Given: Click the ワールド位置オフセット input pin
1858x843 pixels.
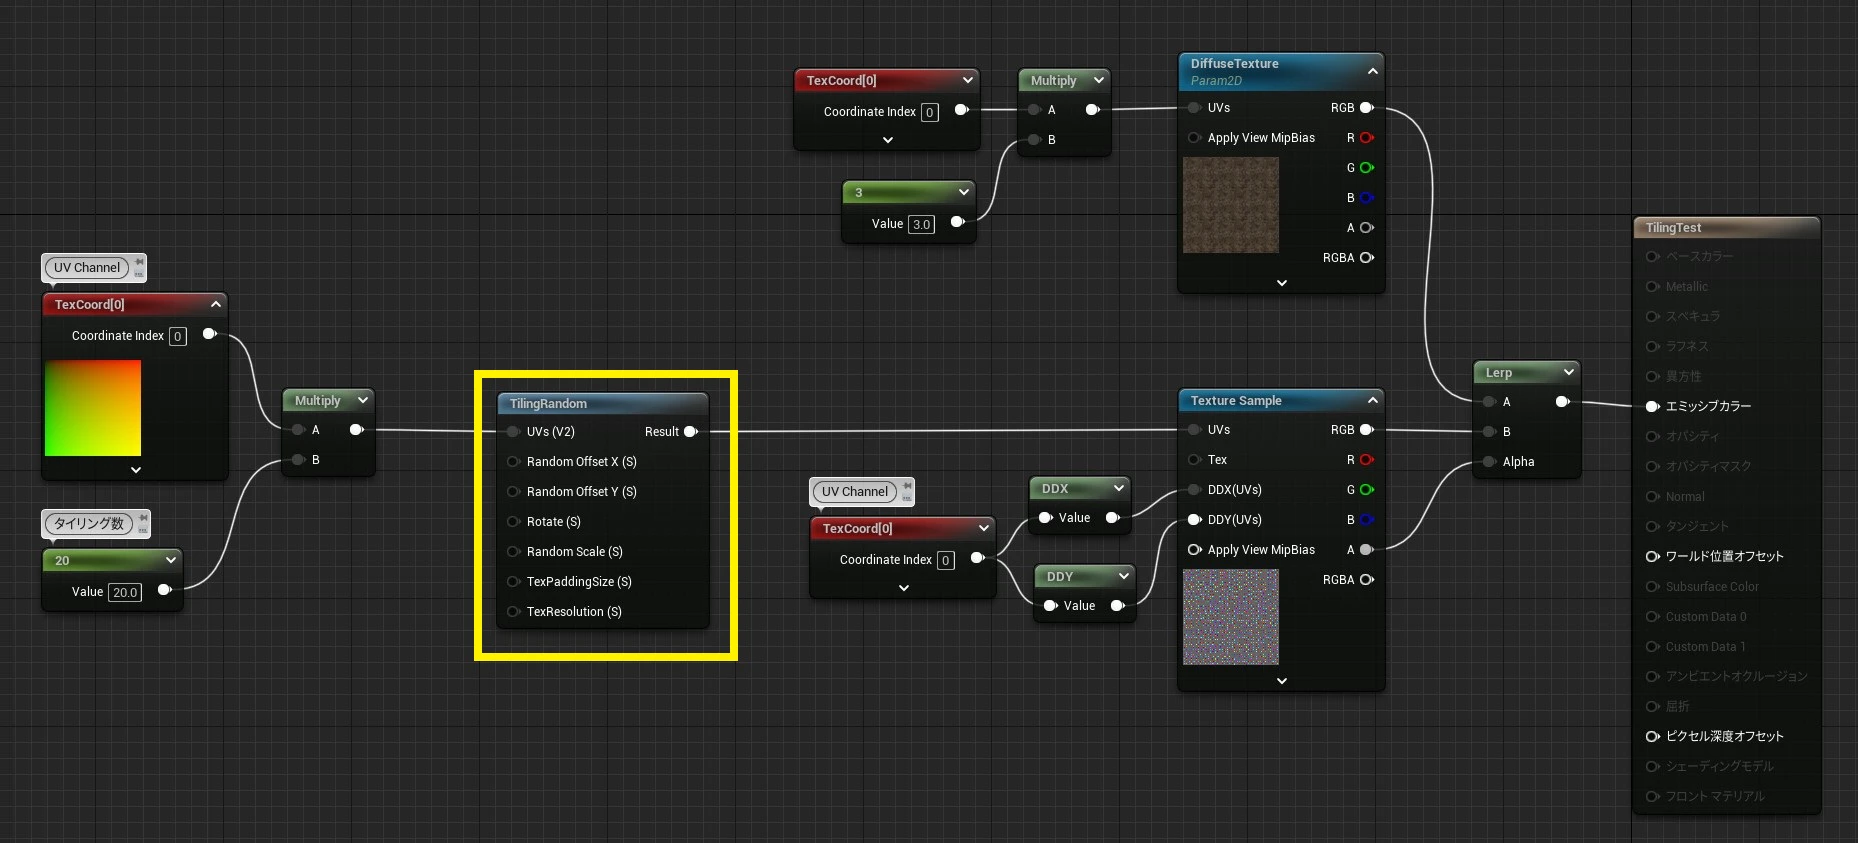Looking at the screenshot, I should (x=1653, y=556).
